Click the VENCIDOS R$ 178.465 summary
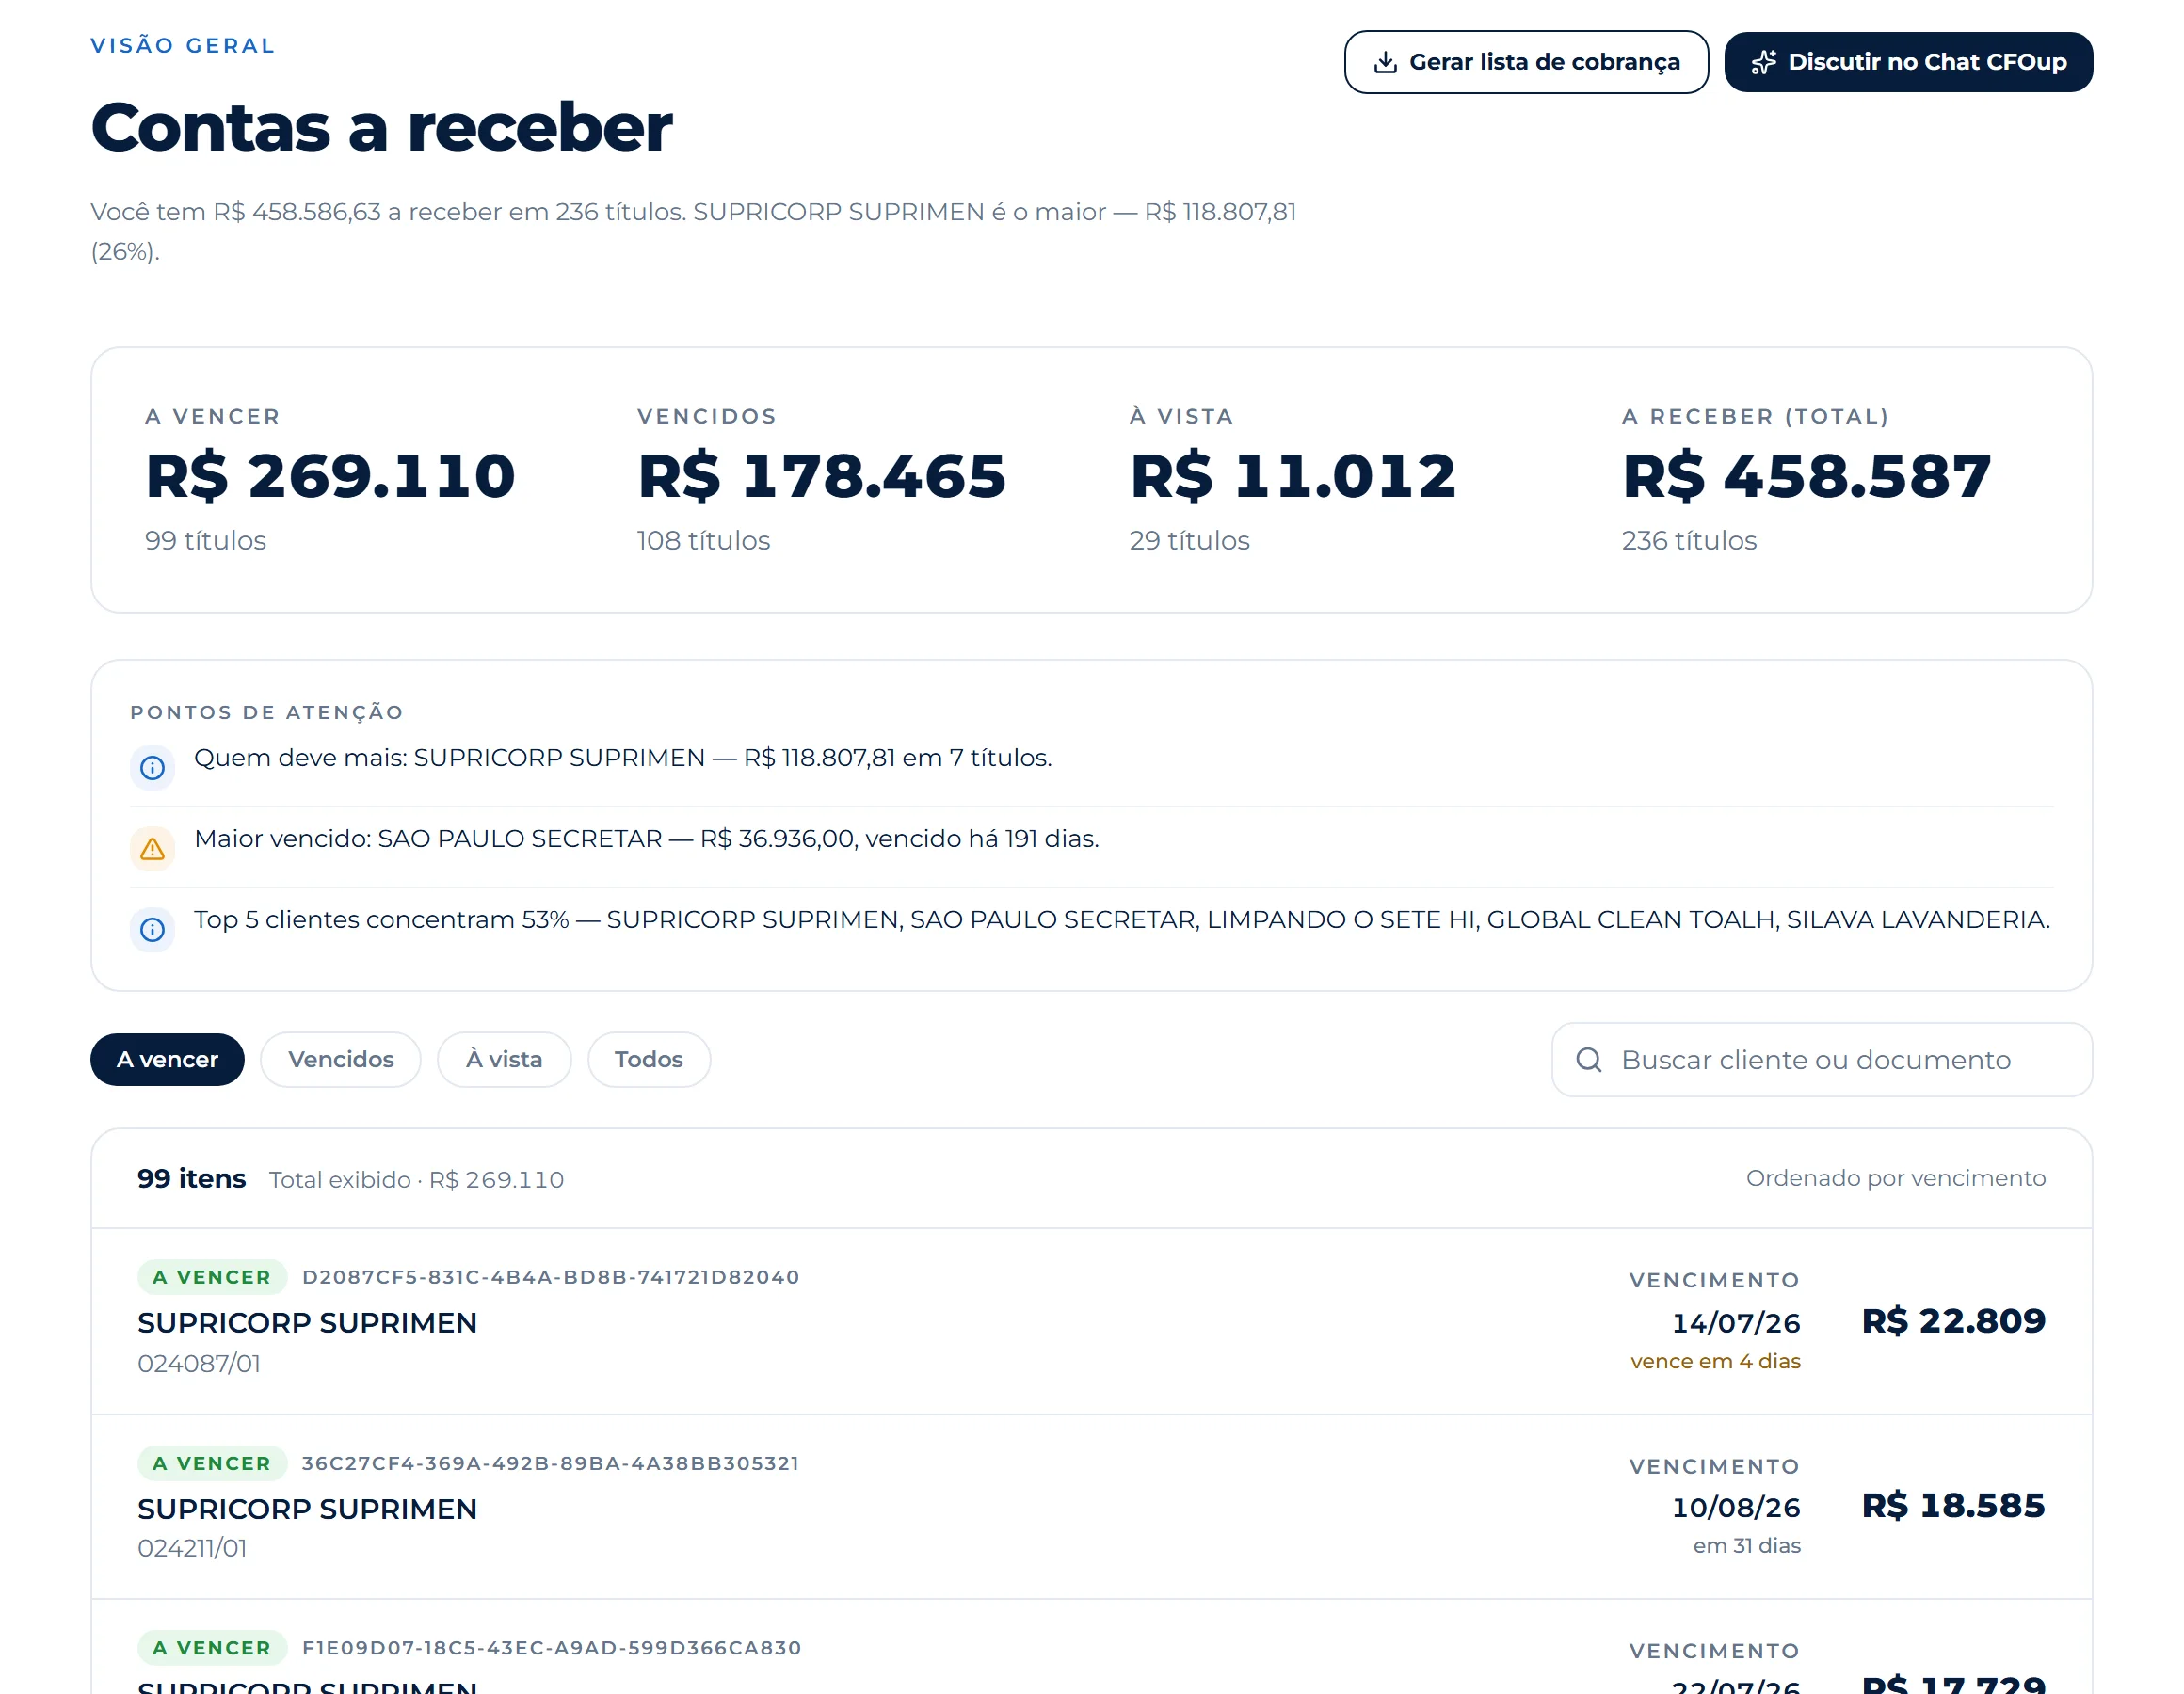The height and width of the screenshot is (1694, 2184). (822, 478)
